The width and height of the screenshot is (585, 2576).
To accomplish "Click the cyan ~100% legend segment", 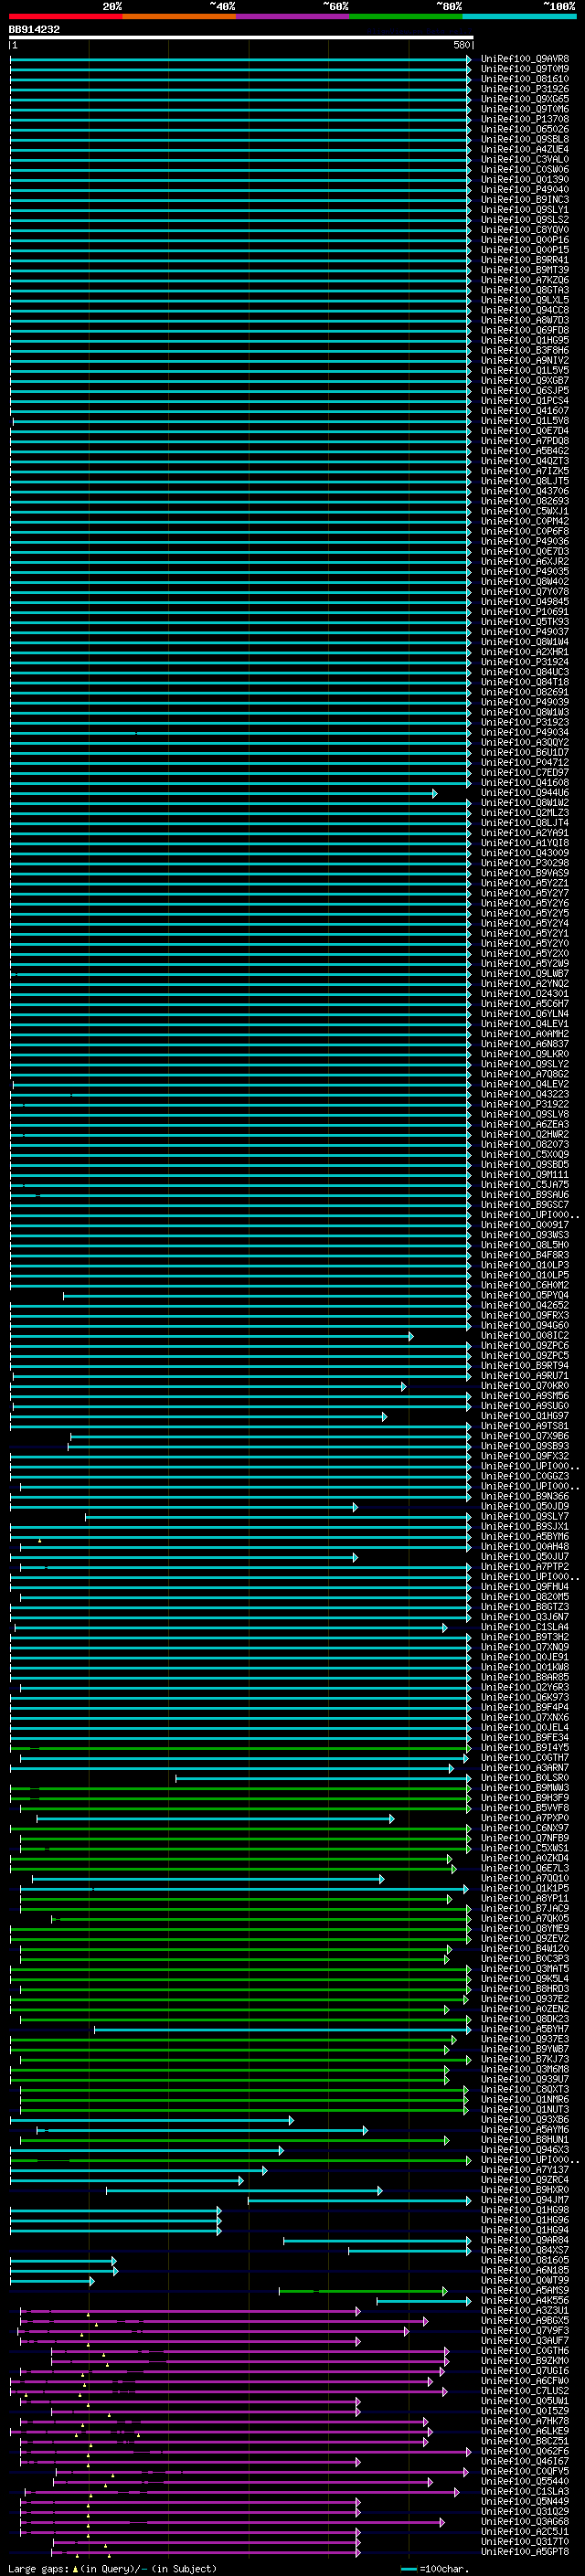I will tap(519, 16).
